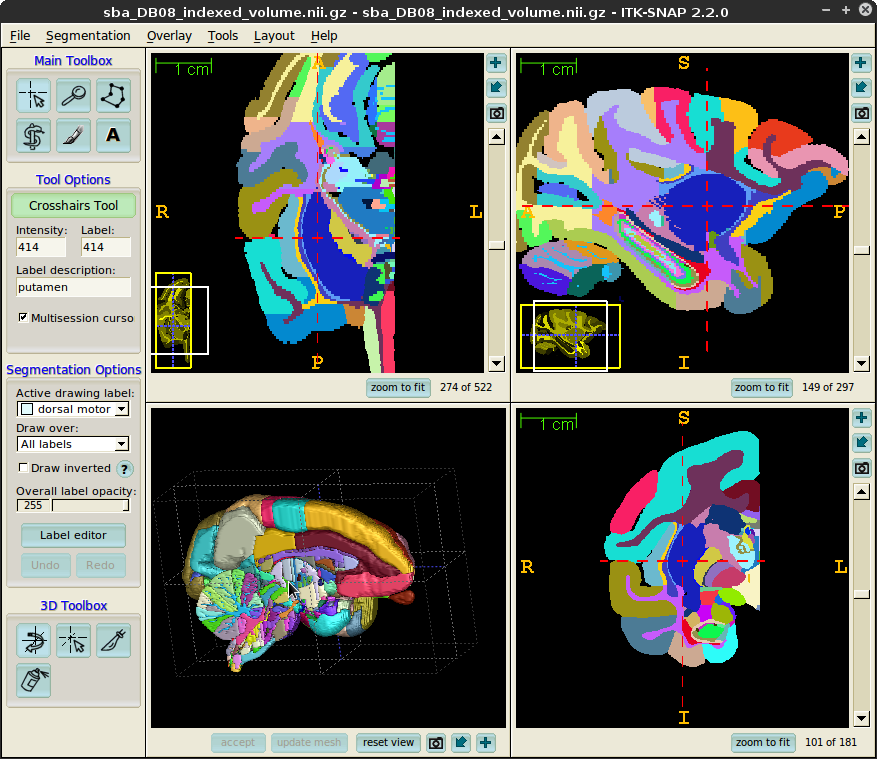Open the Active drawing label dropdown
Image resolution: width=877 pixels, height=759 pixels.
click(x=74, y=409)
